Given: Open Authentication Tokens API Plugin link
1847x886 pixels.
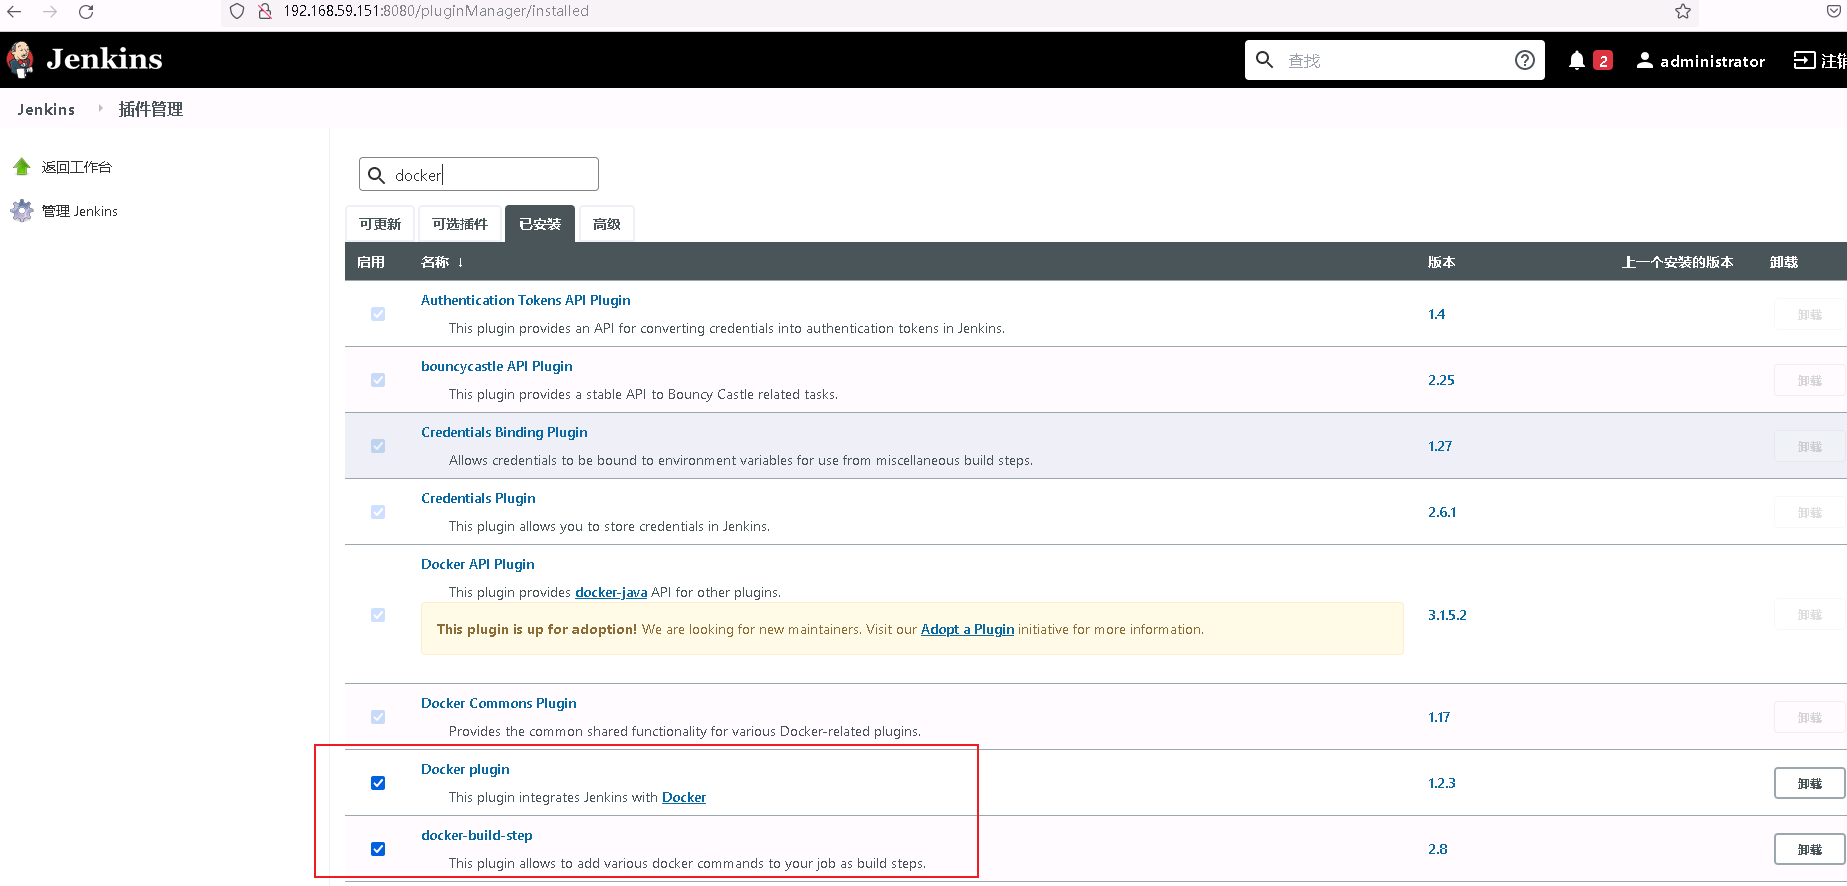Looking at the screenshot, I should 526,300.
